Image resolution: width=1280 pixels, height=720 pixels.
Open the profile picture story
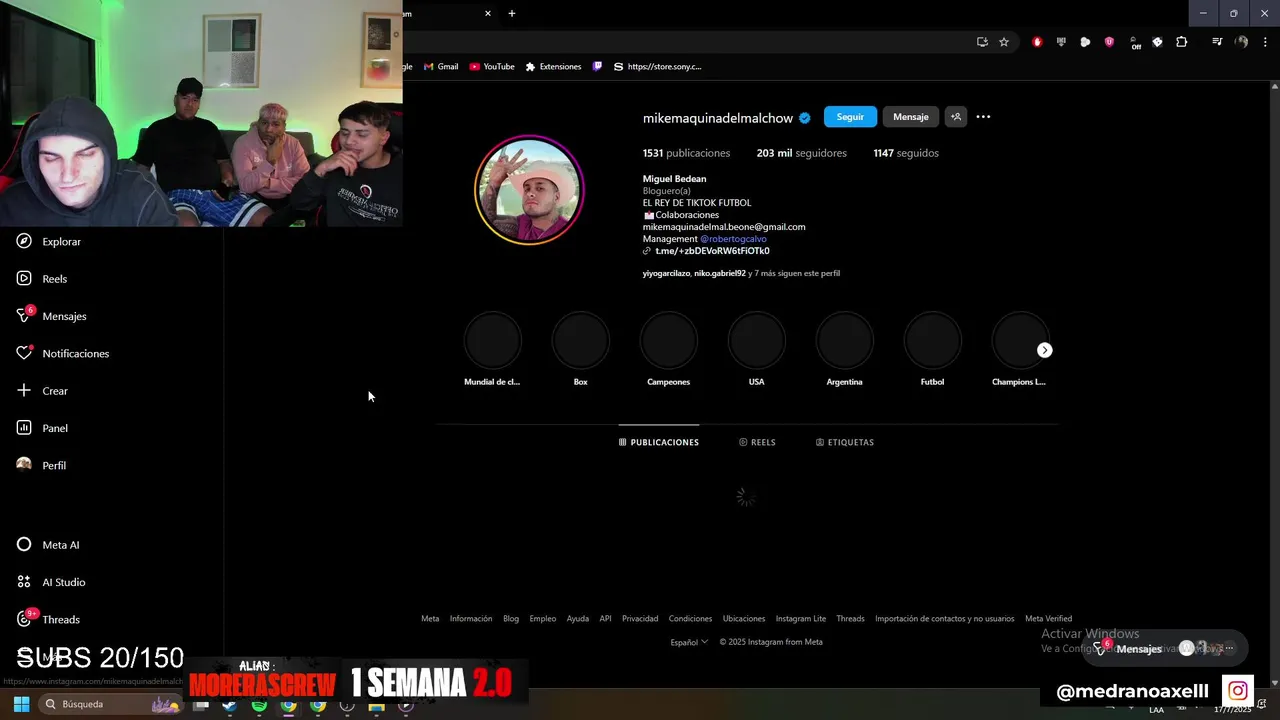tap(529, 190)
